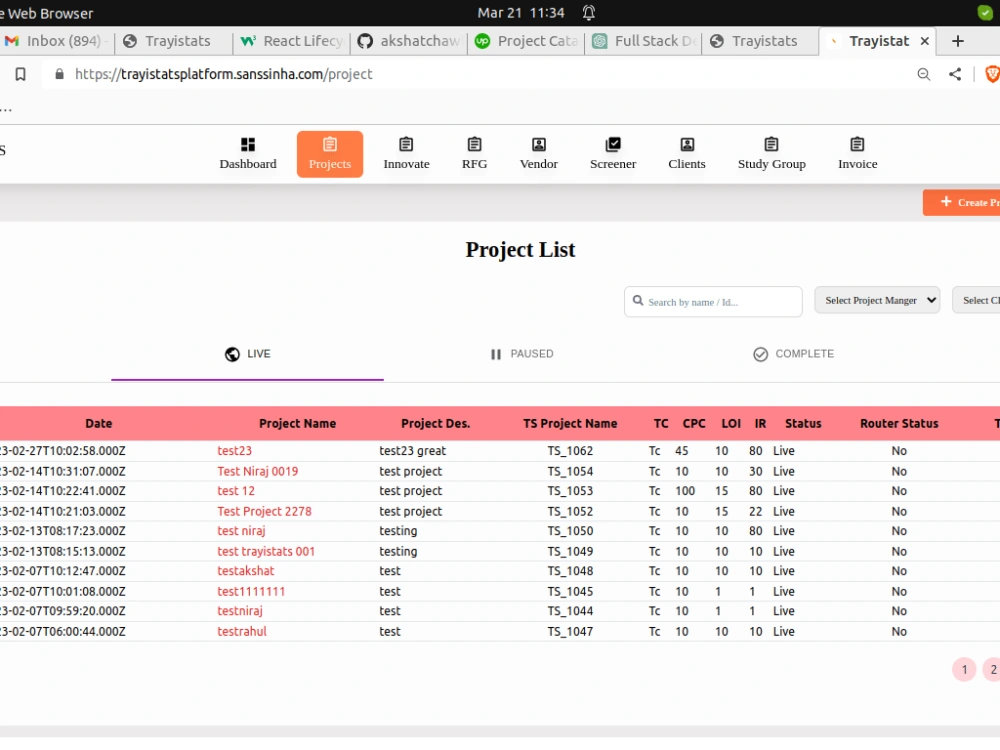
Task: Click the site lock icon
Action: [59, 75]
